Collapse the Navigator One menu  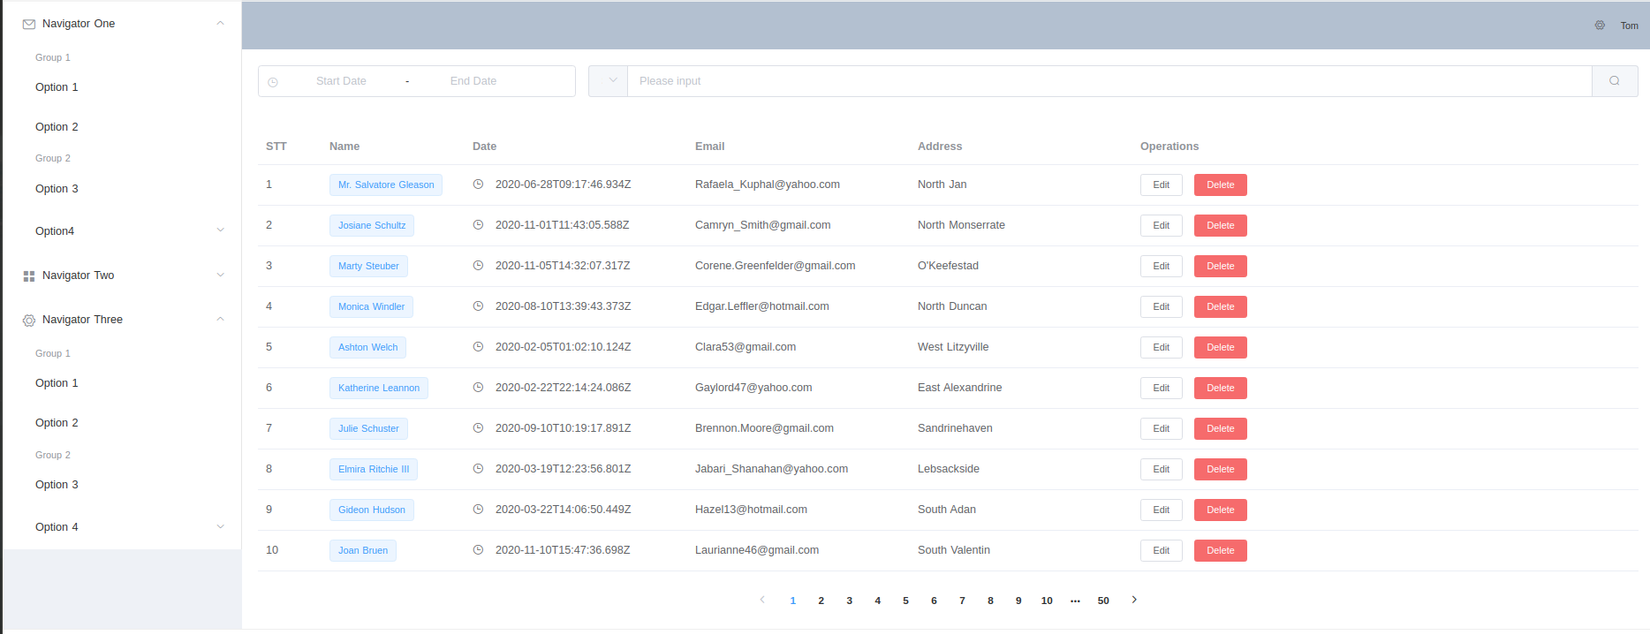220,24
